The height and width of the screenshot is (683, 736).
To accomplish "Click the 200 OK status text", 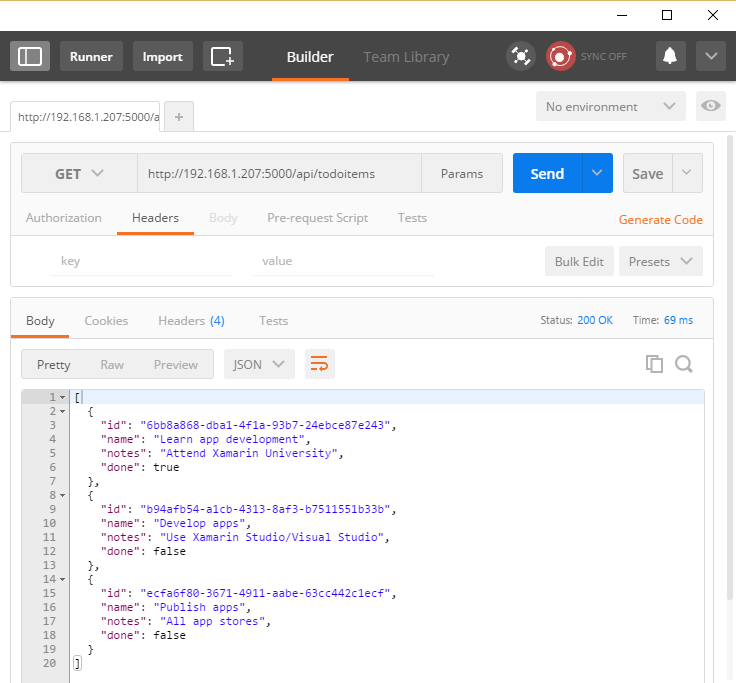I will [x=595, y=320].
